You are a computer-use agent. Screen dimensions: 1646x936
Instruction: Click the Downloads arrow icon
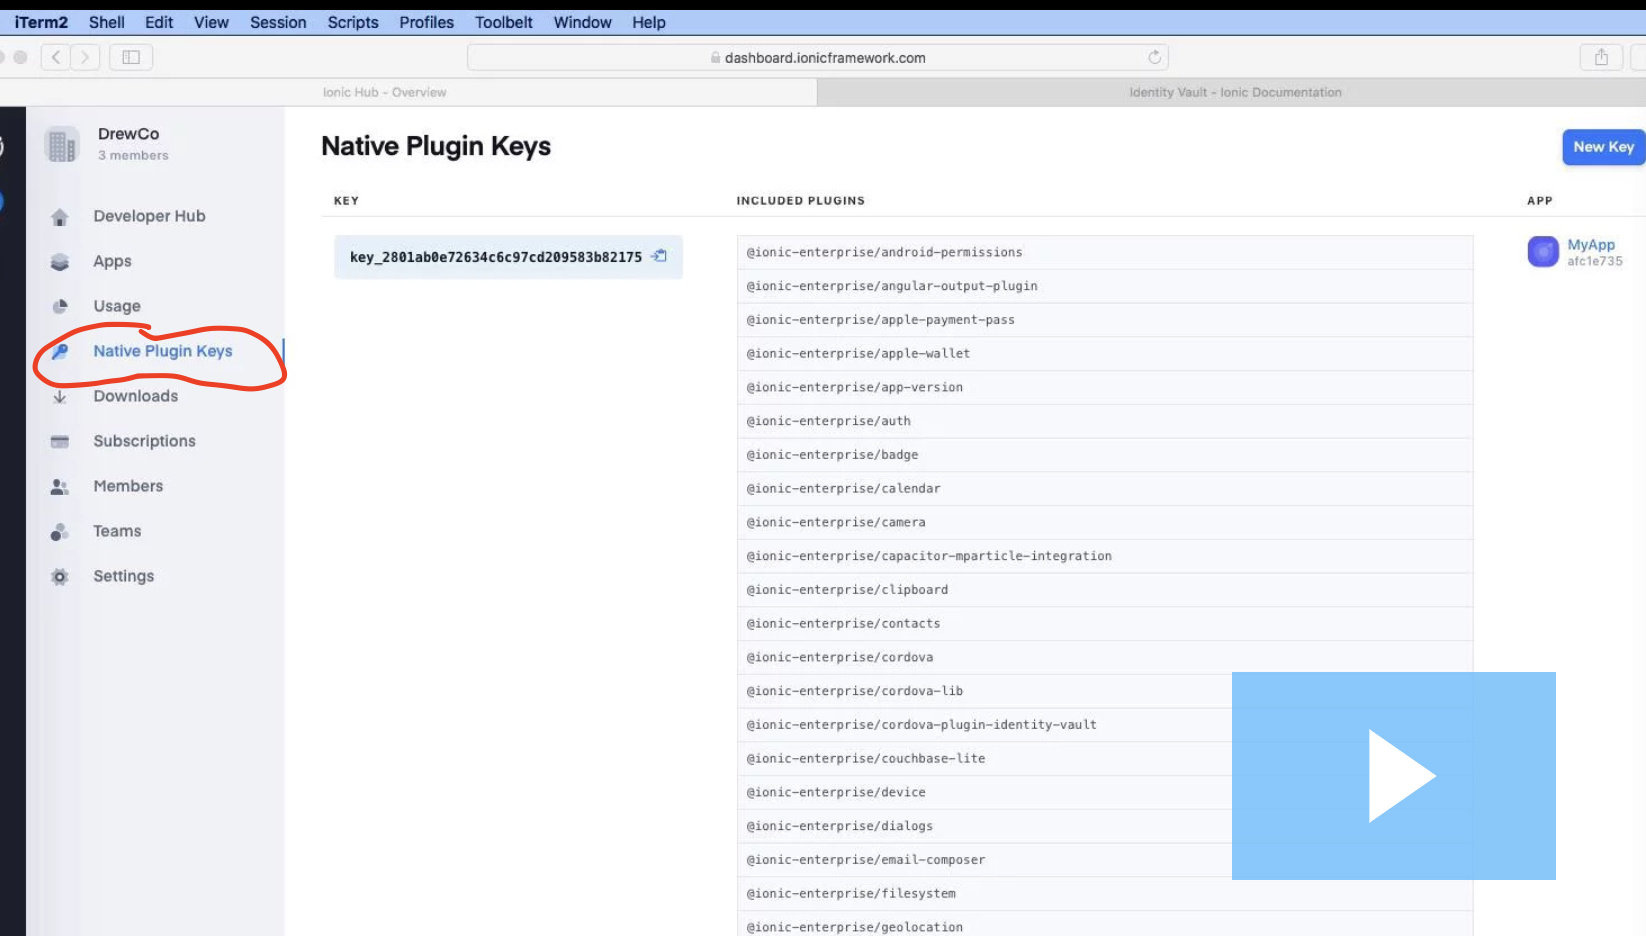coord(60,397)
